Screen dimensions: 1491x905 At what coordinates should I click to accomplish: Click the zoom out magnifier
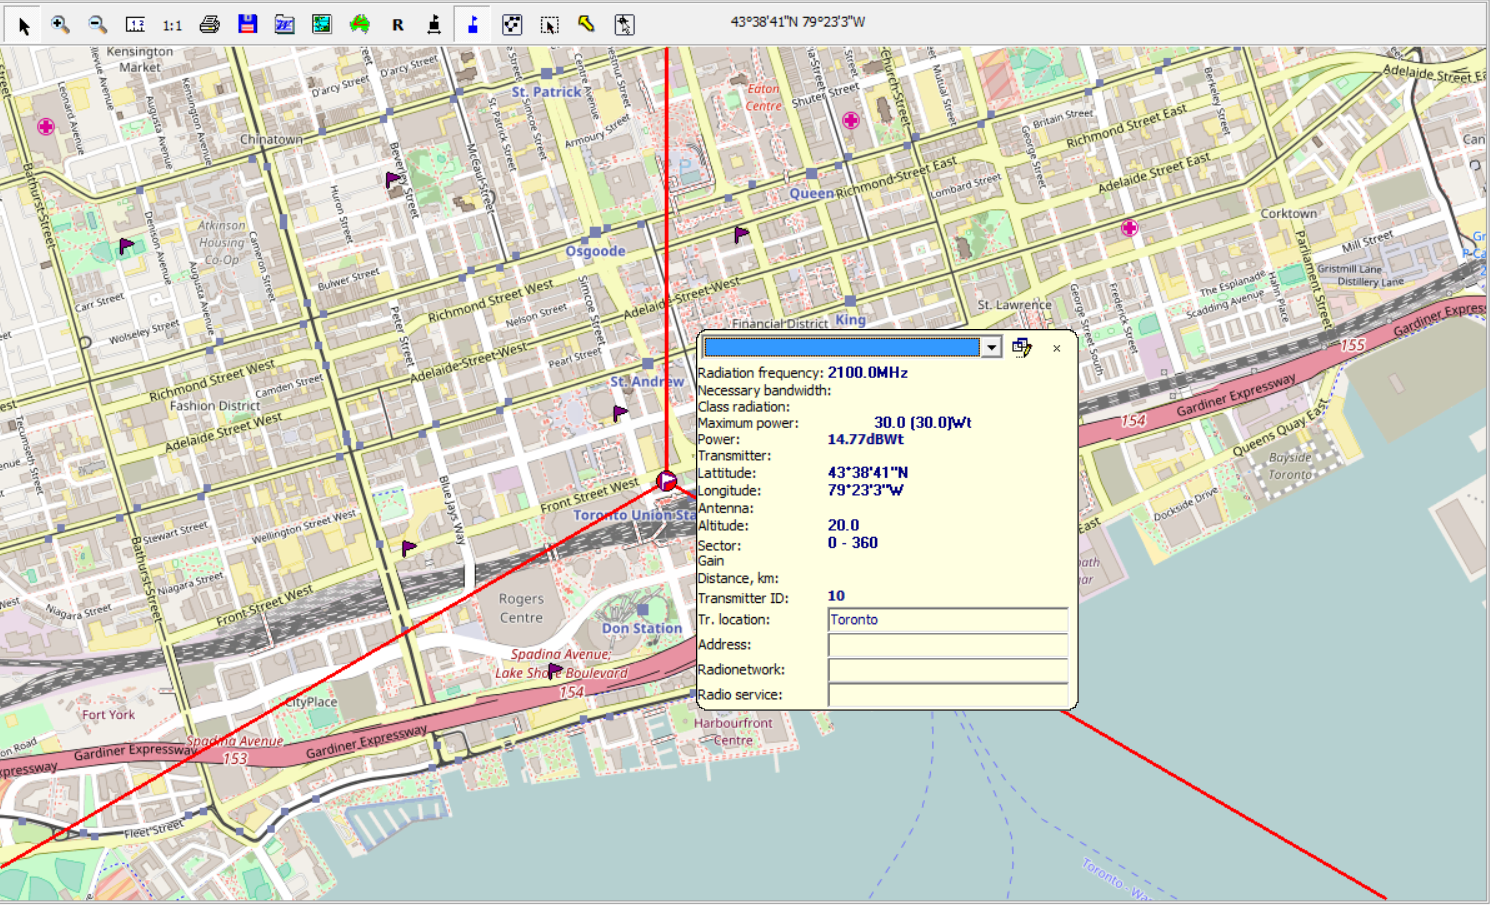point(97,25)
